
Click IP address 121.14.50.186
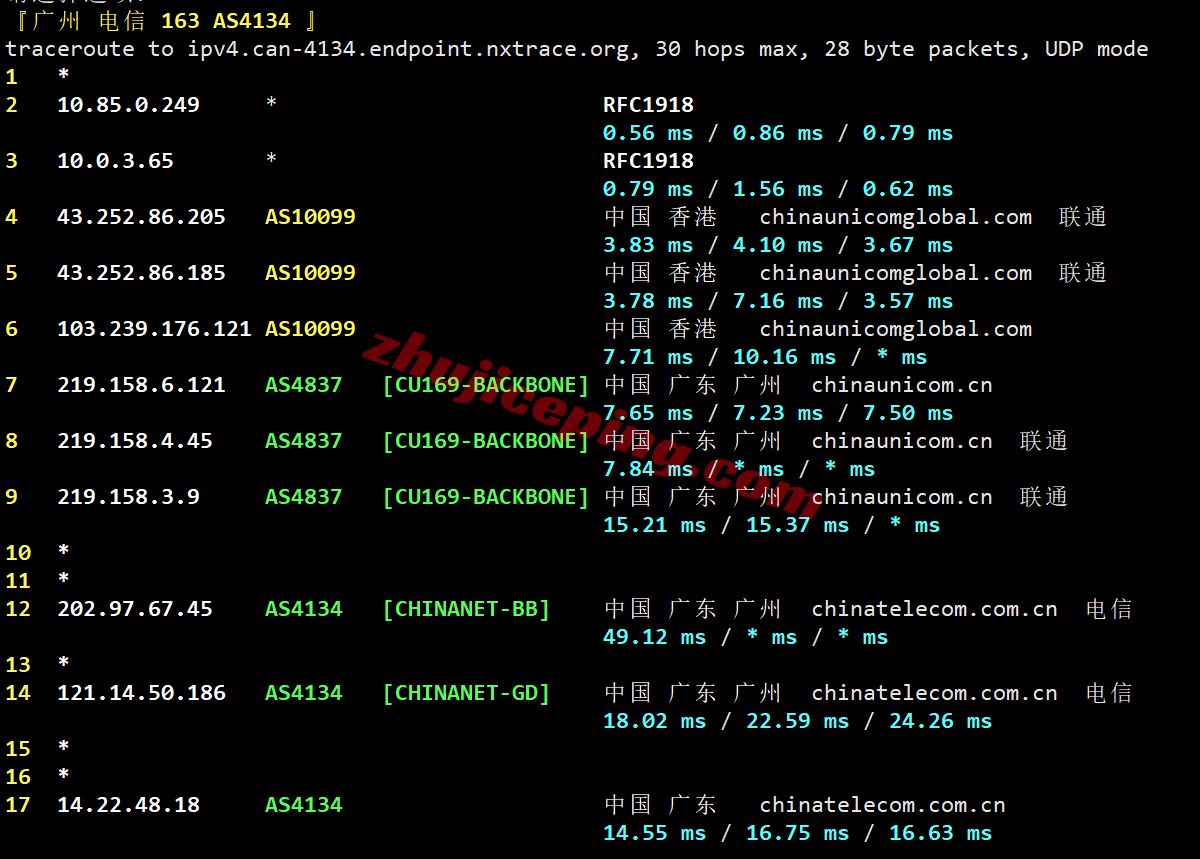[141, 693]
